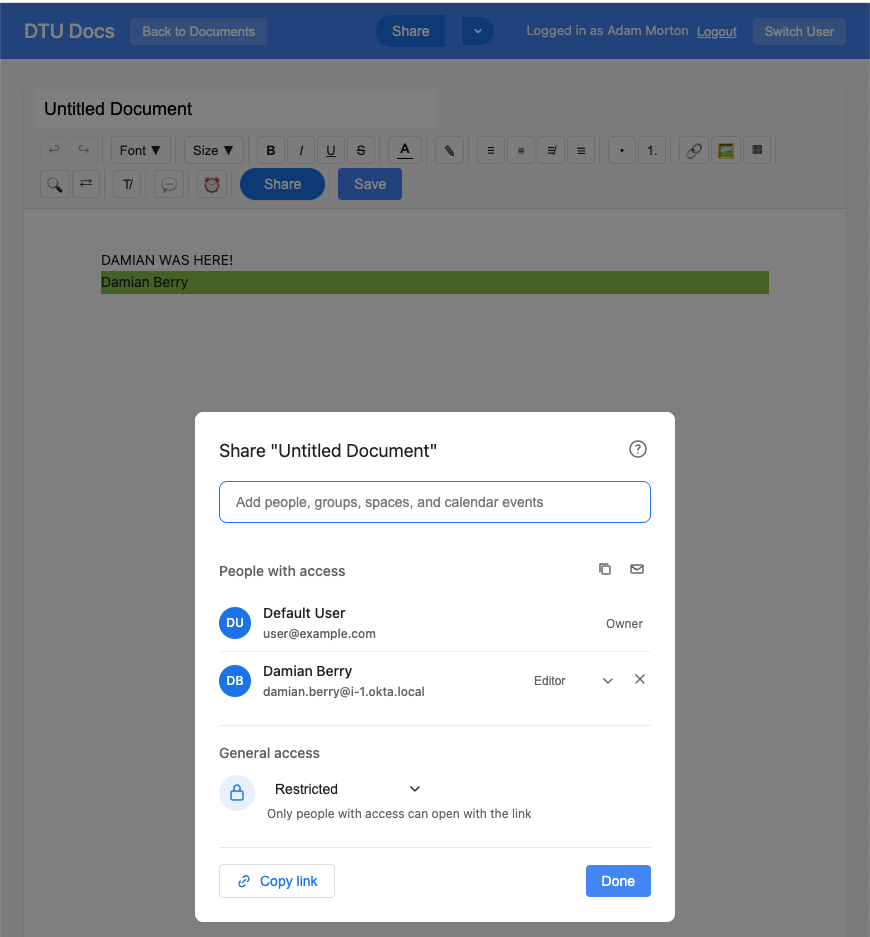870x937 pixels.
Task: Click the envelope email icon in Share dialog
Action: pyautogui.click(x=637, y=569)
